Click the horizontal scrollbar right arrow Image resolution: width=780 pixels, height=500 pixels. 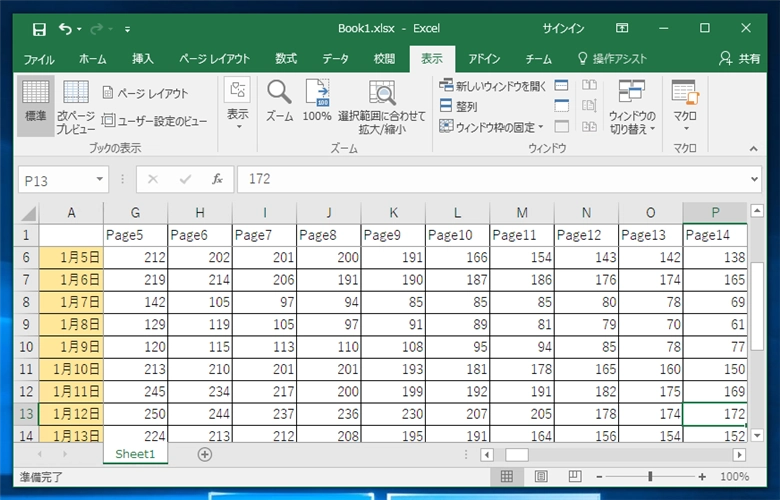[x=739, y=455]
